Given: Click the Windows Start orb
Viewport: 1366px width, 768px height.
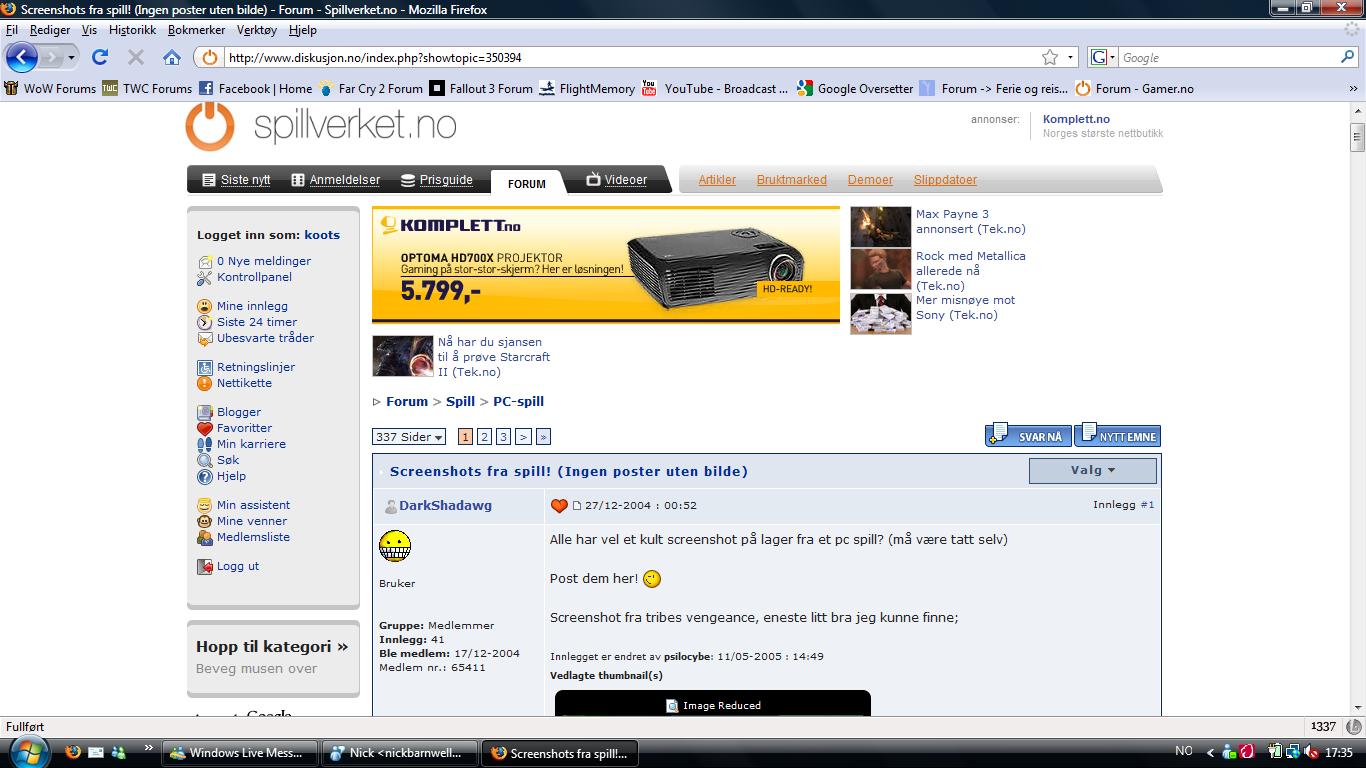Looking at the screenshot, I should coord(27,750).
